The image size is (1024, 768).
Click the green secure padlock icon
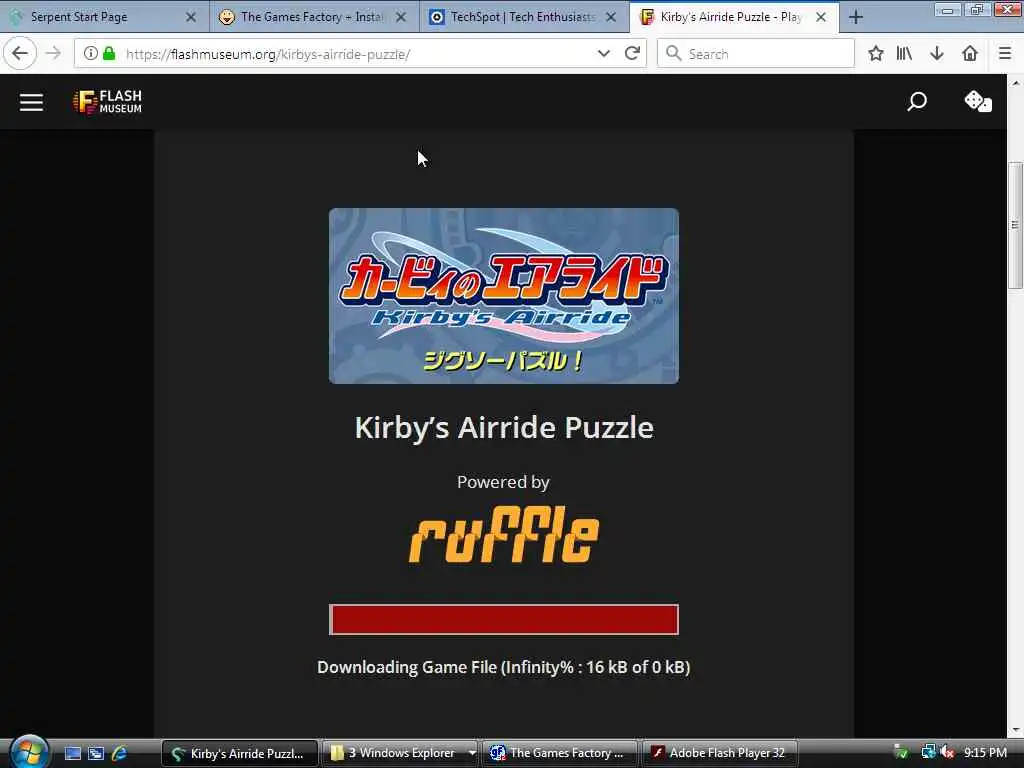(x=109, y=54)
